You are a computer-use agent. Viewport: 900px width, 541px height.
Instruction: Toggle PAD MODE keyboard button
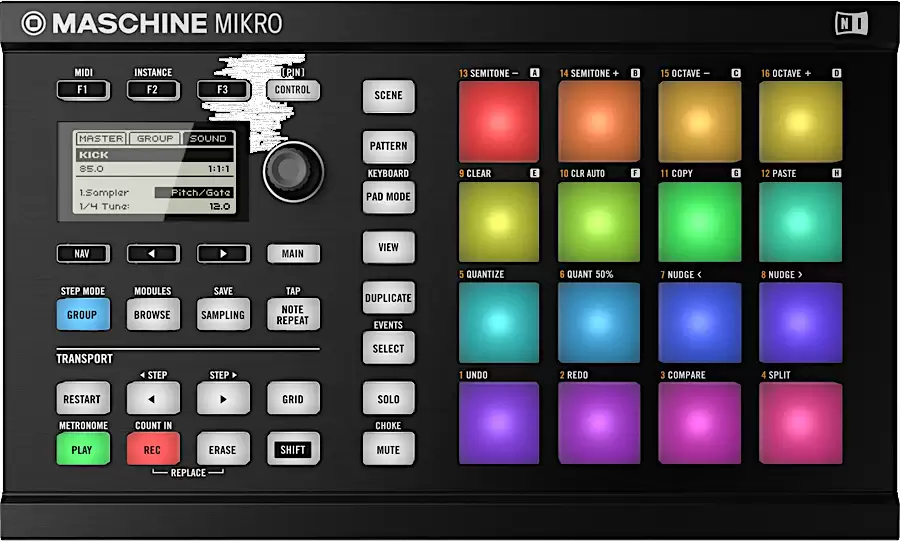click(389, 197)
